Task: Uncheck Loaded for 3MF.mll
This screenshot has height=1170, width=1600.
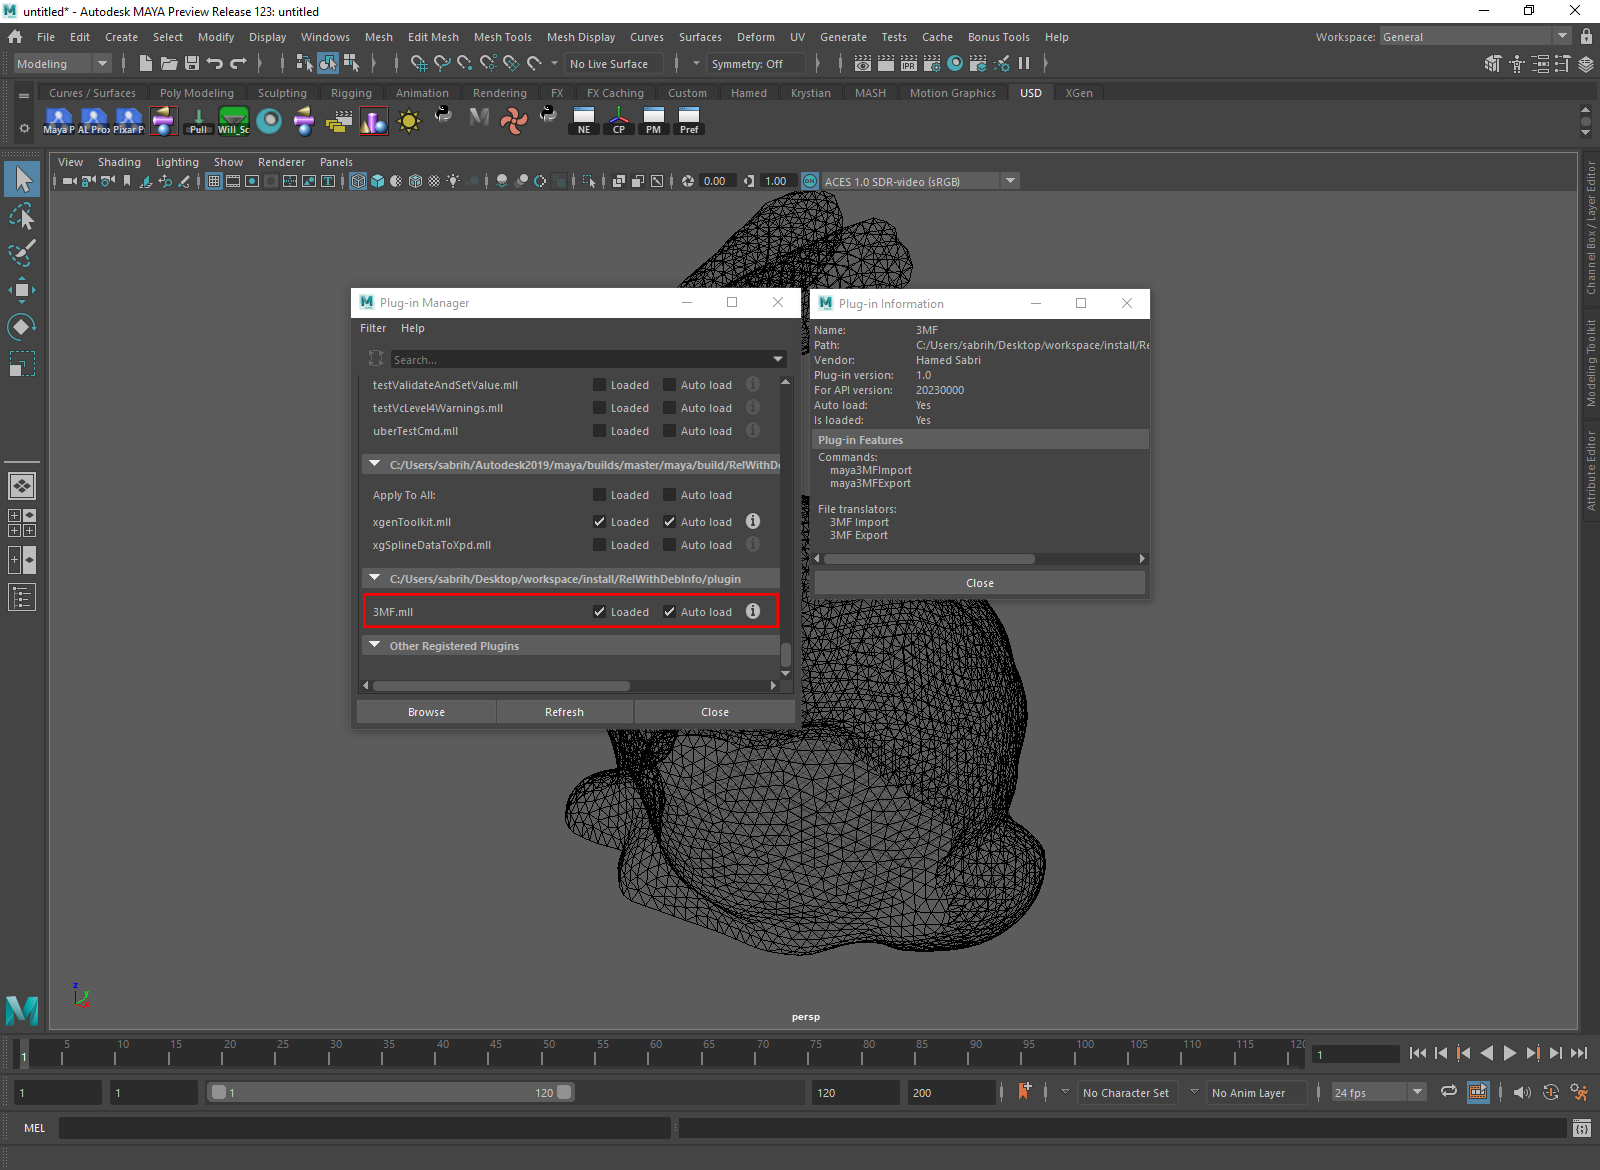Action: coord(599,612)
